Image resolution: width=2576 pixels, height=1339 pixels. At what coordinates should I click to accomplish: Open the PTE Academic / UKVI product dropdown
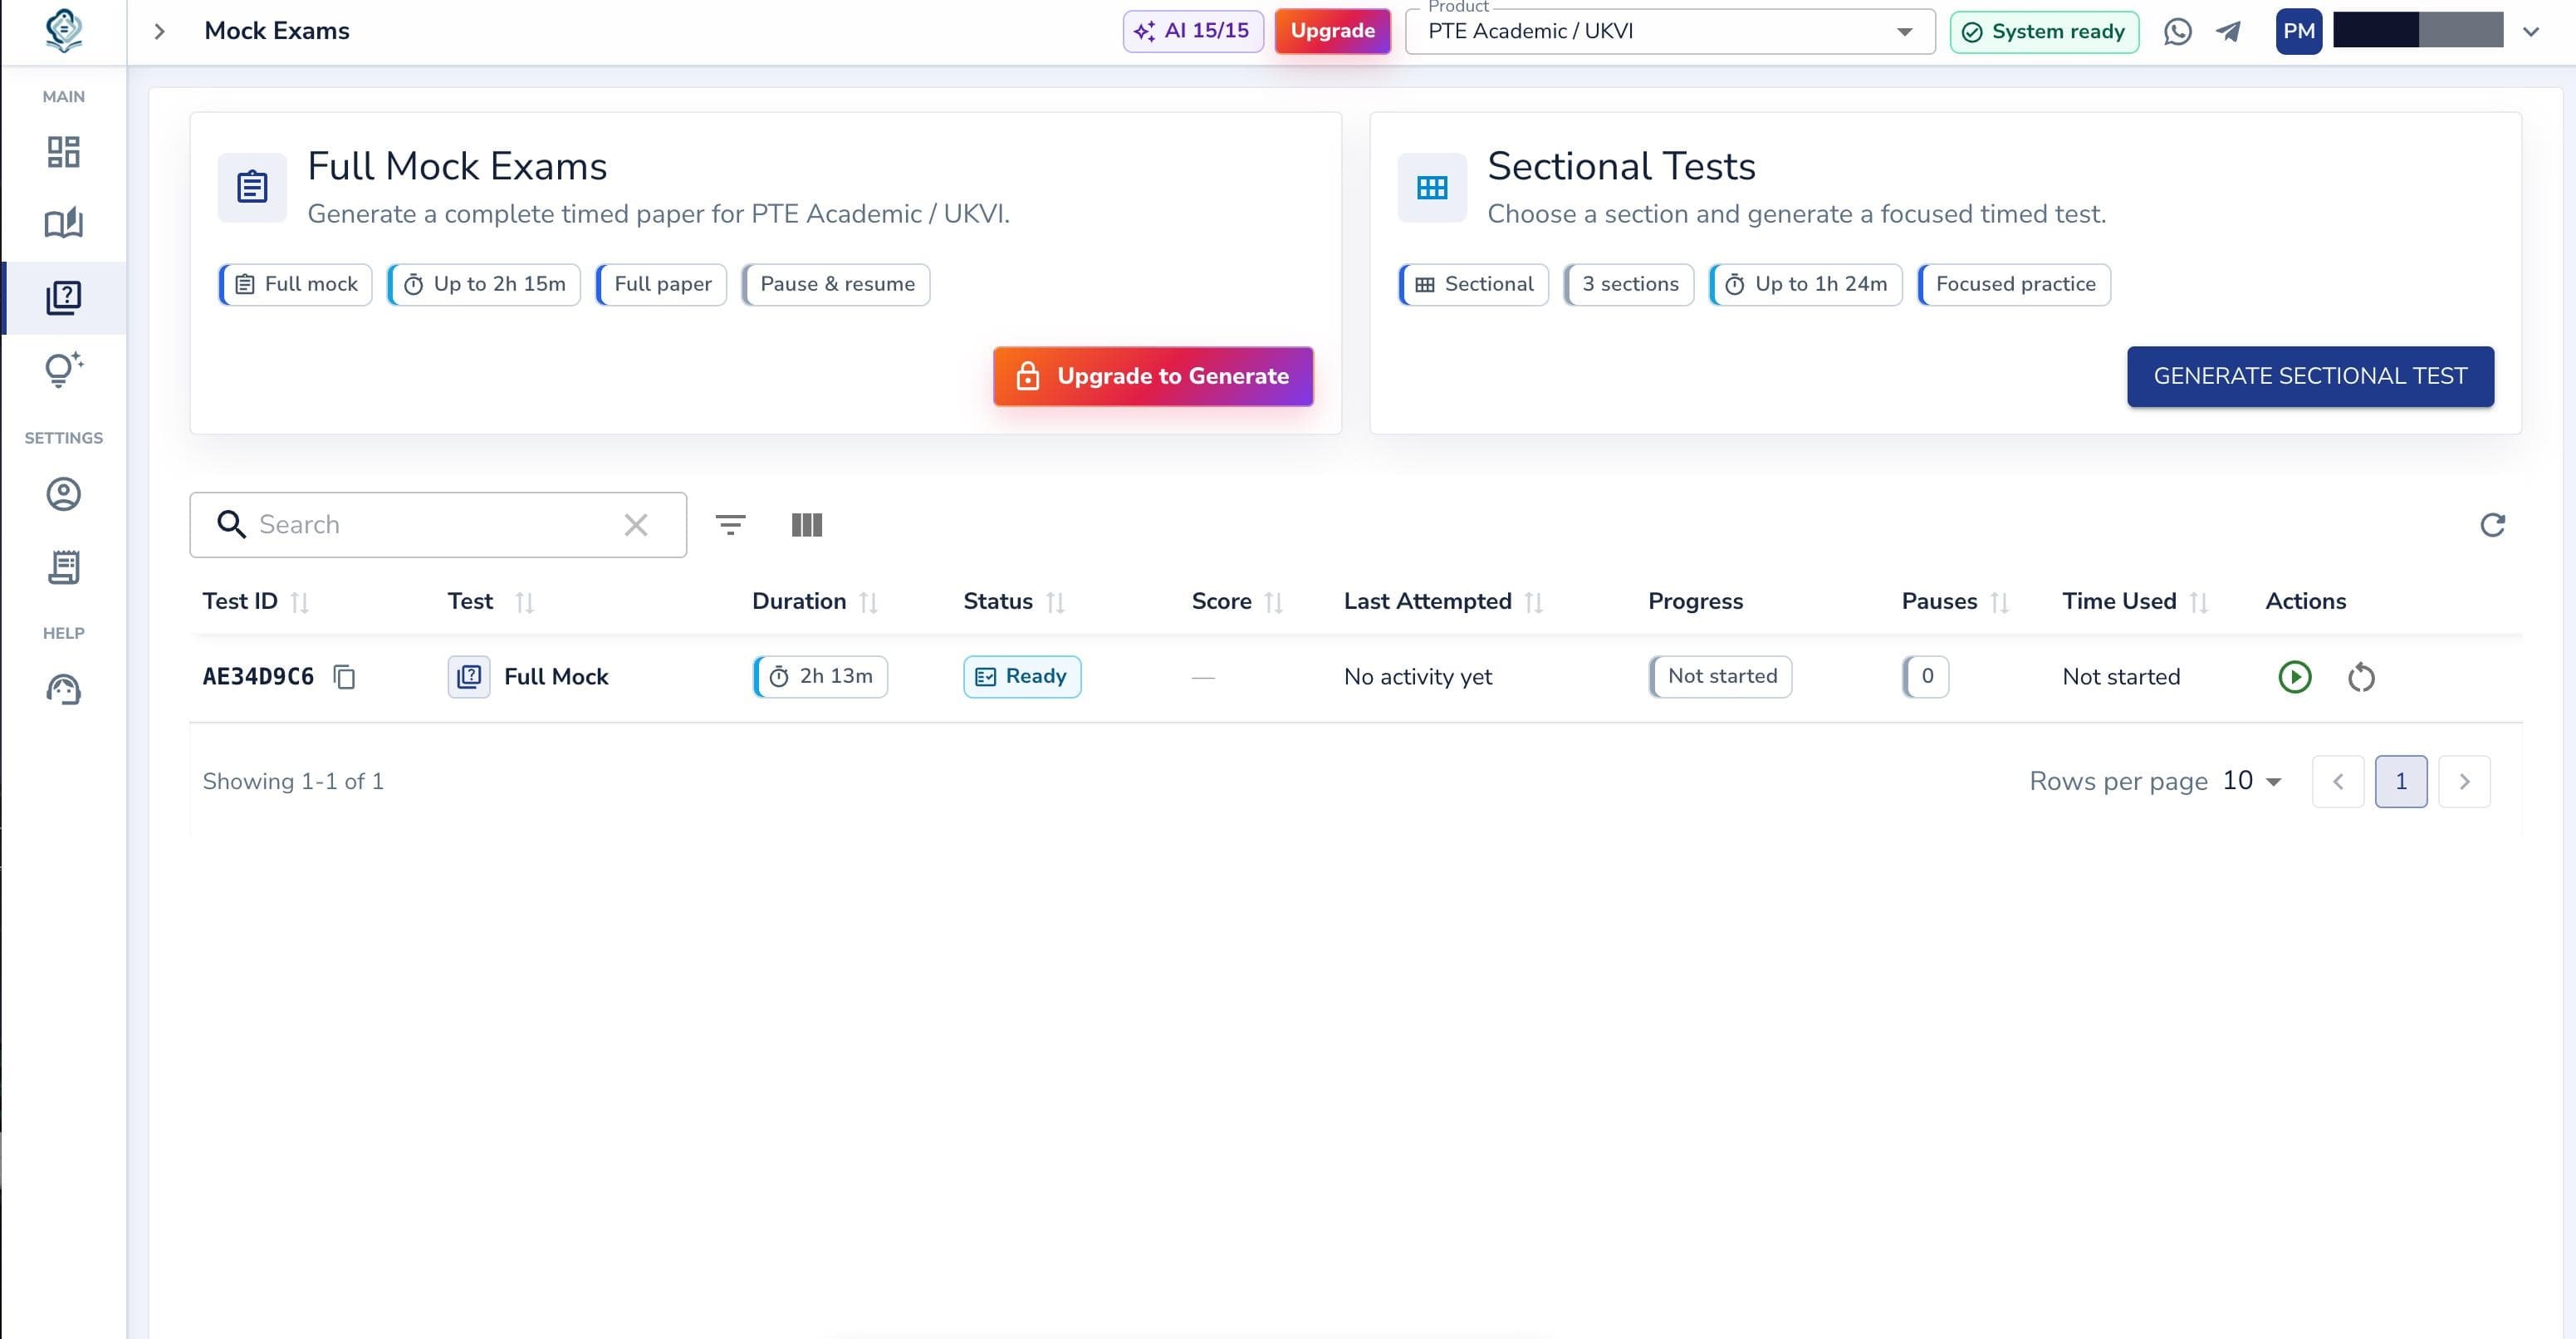(x=1670, y=32)
